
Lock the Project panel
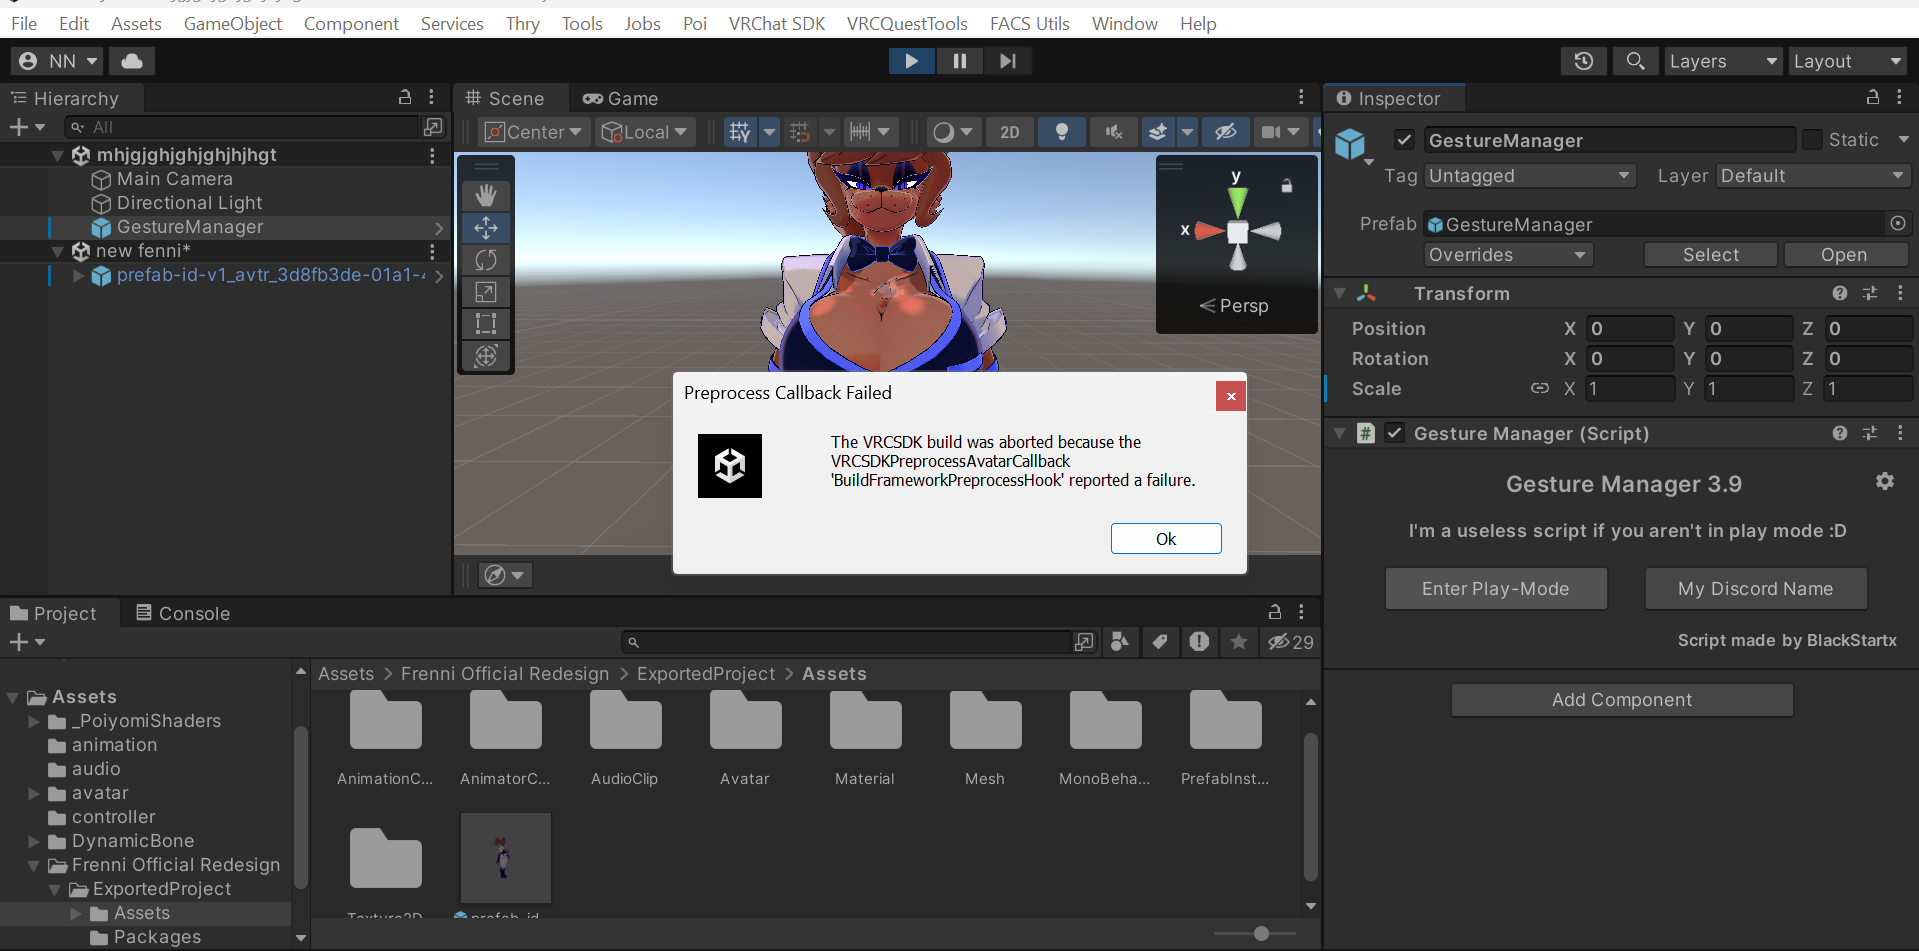coord(1275,611)
